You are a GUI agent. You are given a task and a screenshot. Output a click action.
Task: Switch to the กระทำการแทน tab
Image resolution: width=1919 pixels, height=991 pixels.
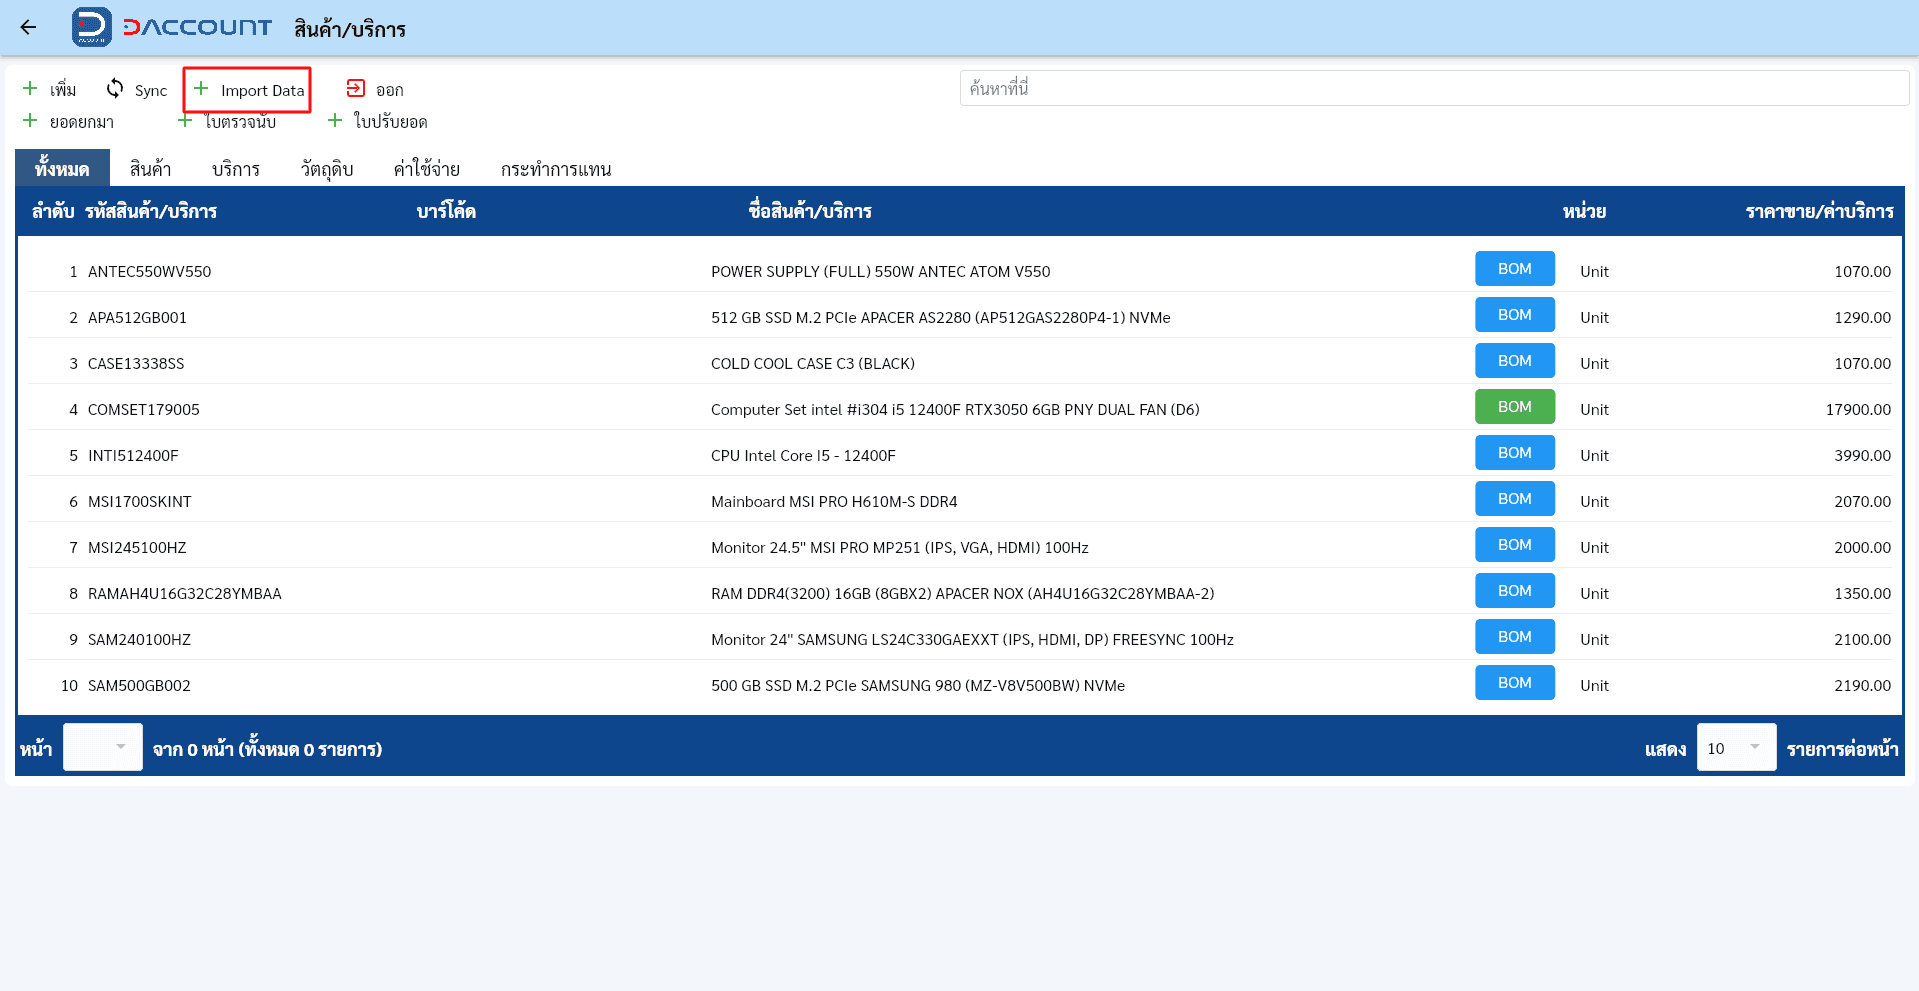(x=556, y=168)
